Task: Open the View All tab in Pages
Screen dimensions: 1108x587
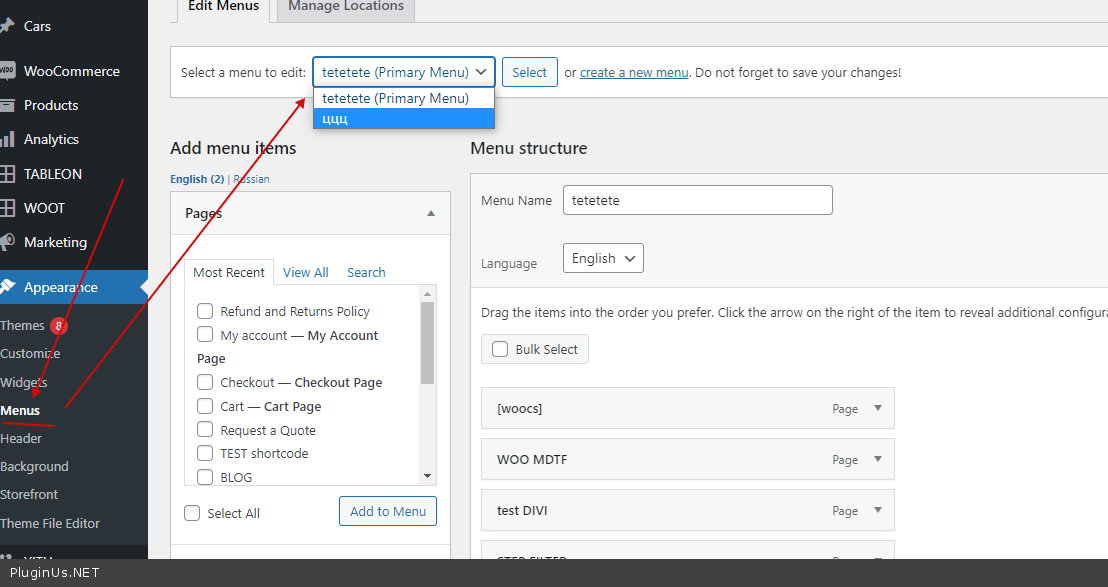Action: click(305, 272)
